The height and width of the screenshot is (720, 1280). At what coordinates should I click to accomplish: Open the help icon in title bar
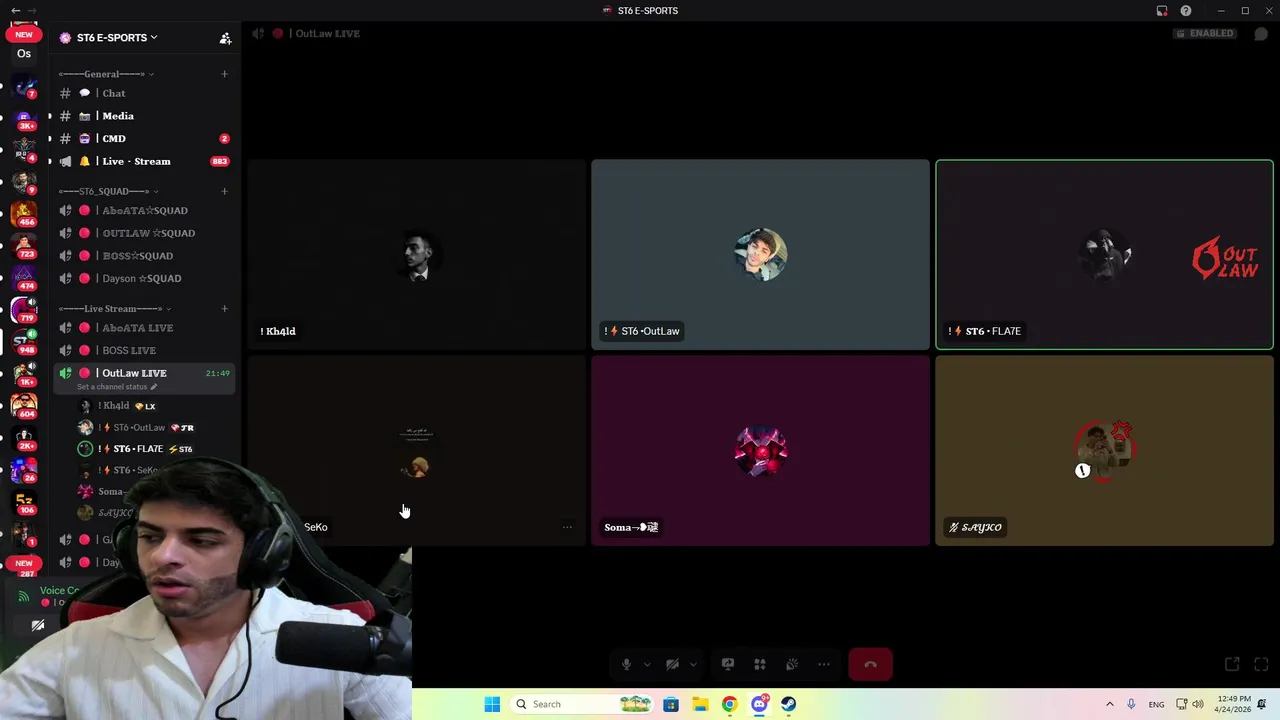click(x=1186, y=11)
